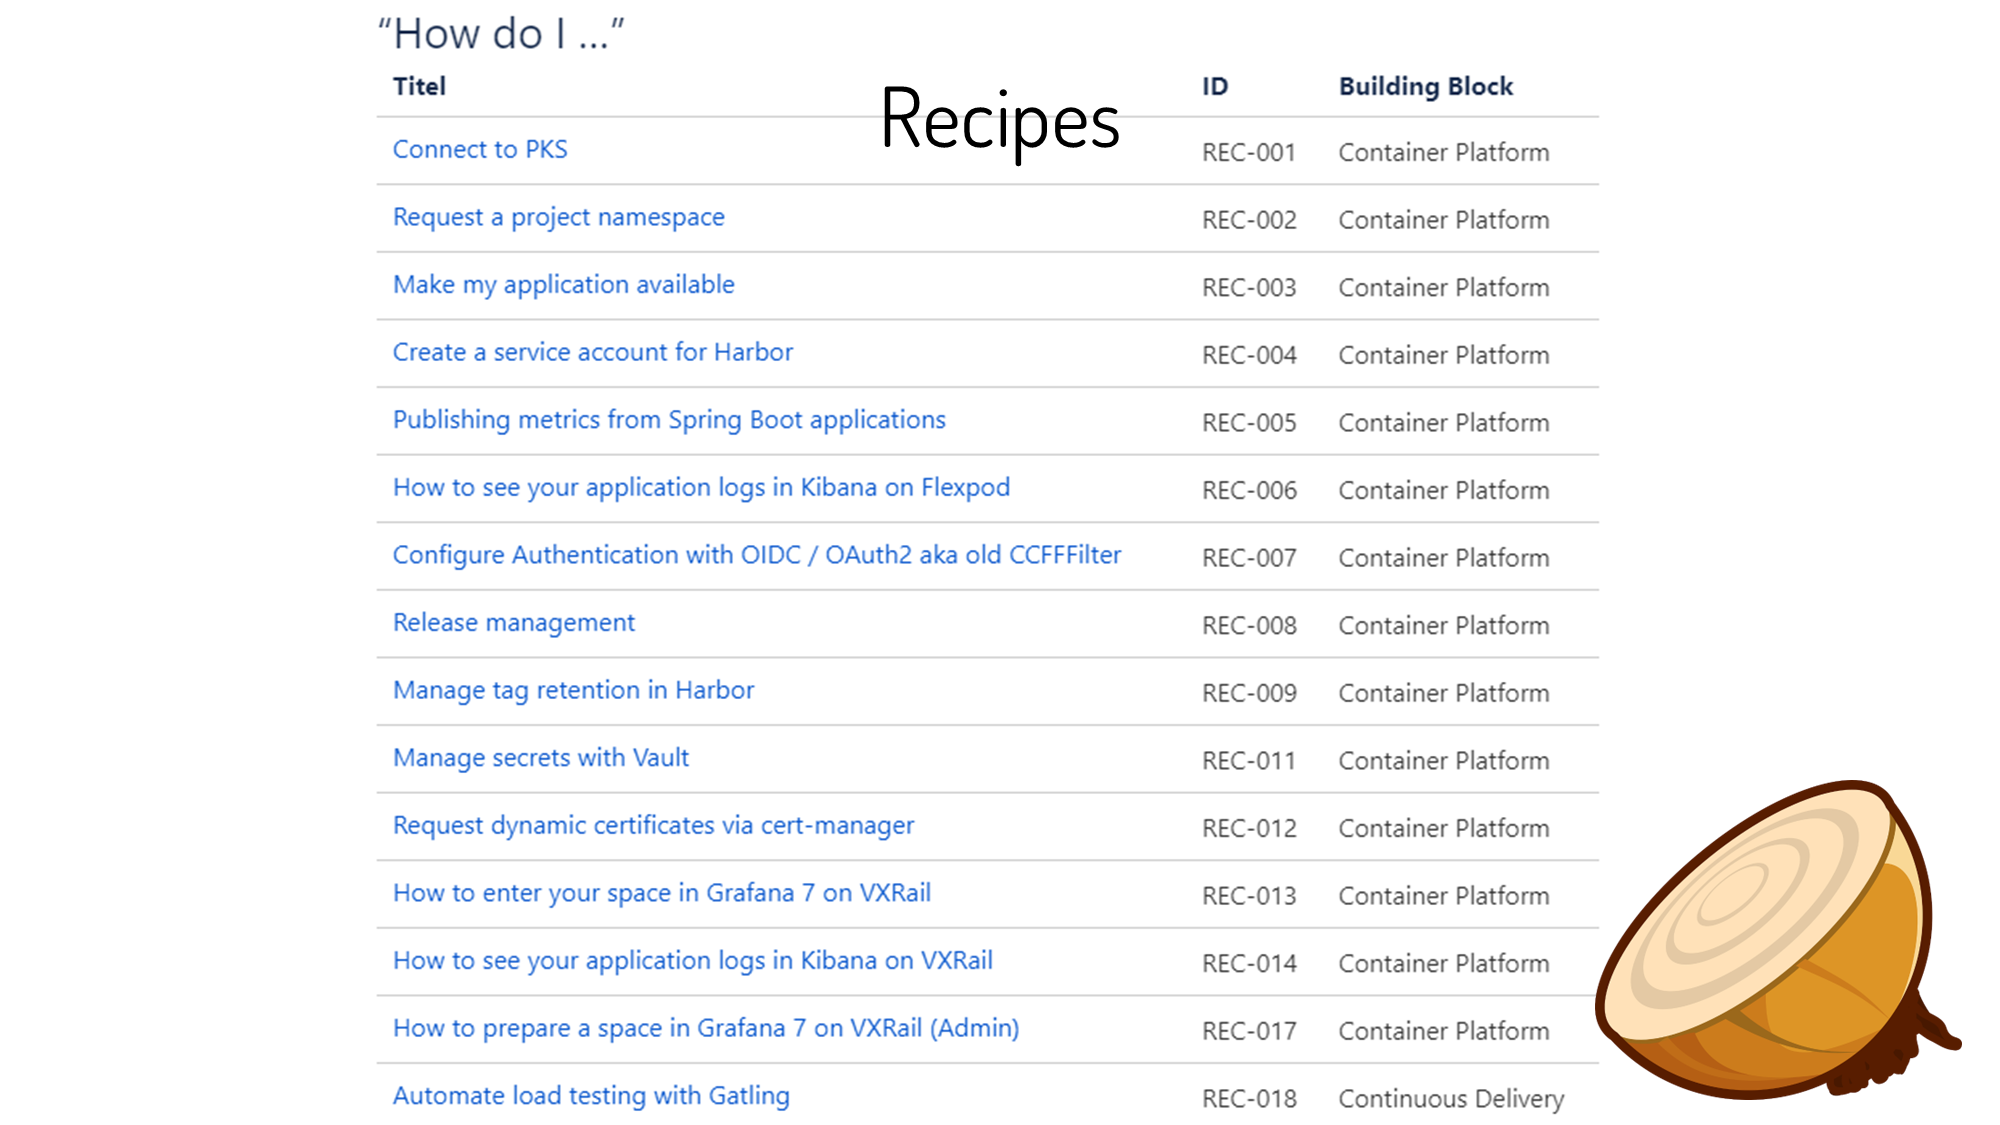Image resolution: width=2000 pixels, height=1125 pixels.
Task: Open Configure Authentication with OIDC recipe
Action: (756, 555)
